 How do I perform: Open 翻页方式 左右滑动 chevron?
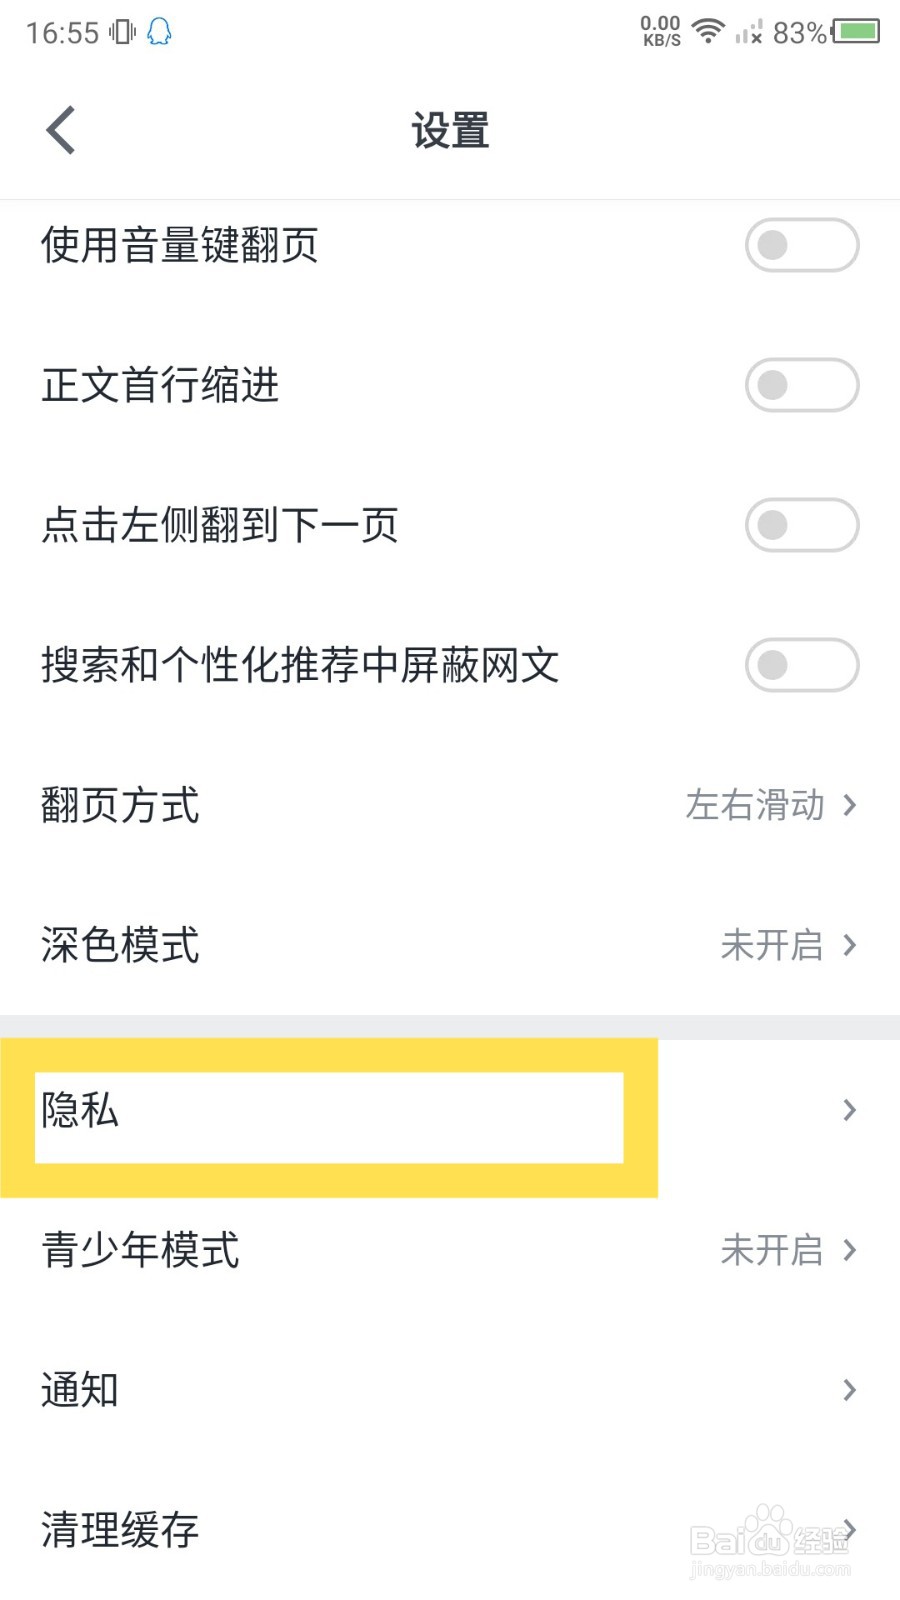(x=849, y=805)
